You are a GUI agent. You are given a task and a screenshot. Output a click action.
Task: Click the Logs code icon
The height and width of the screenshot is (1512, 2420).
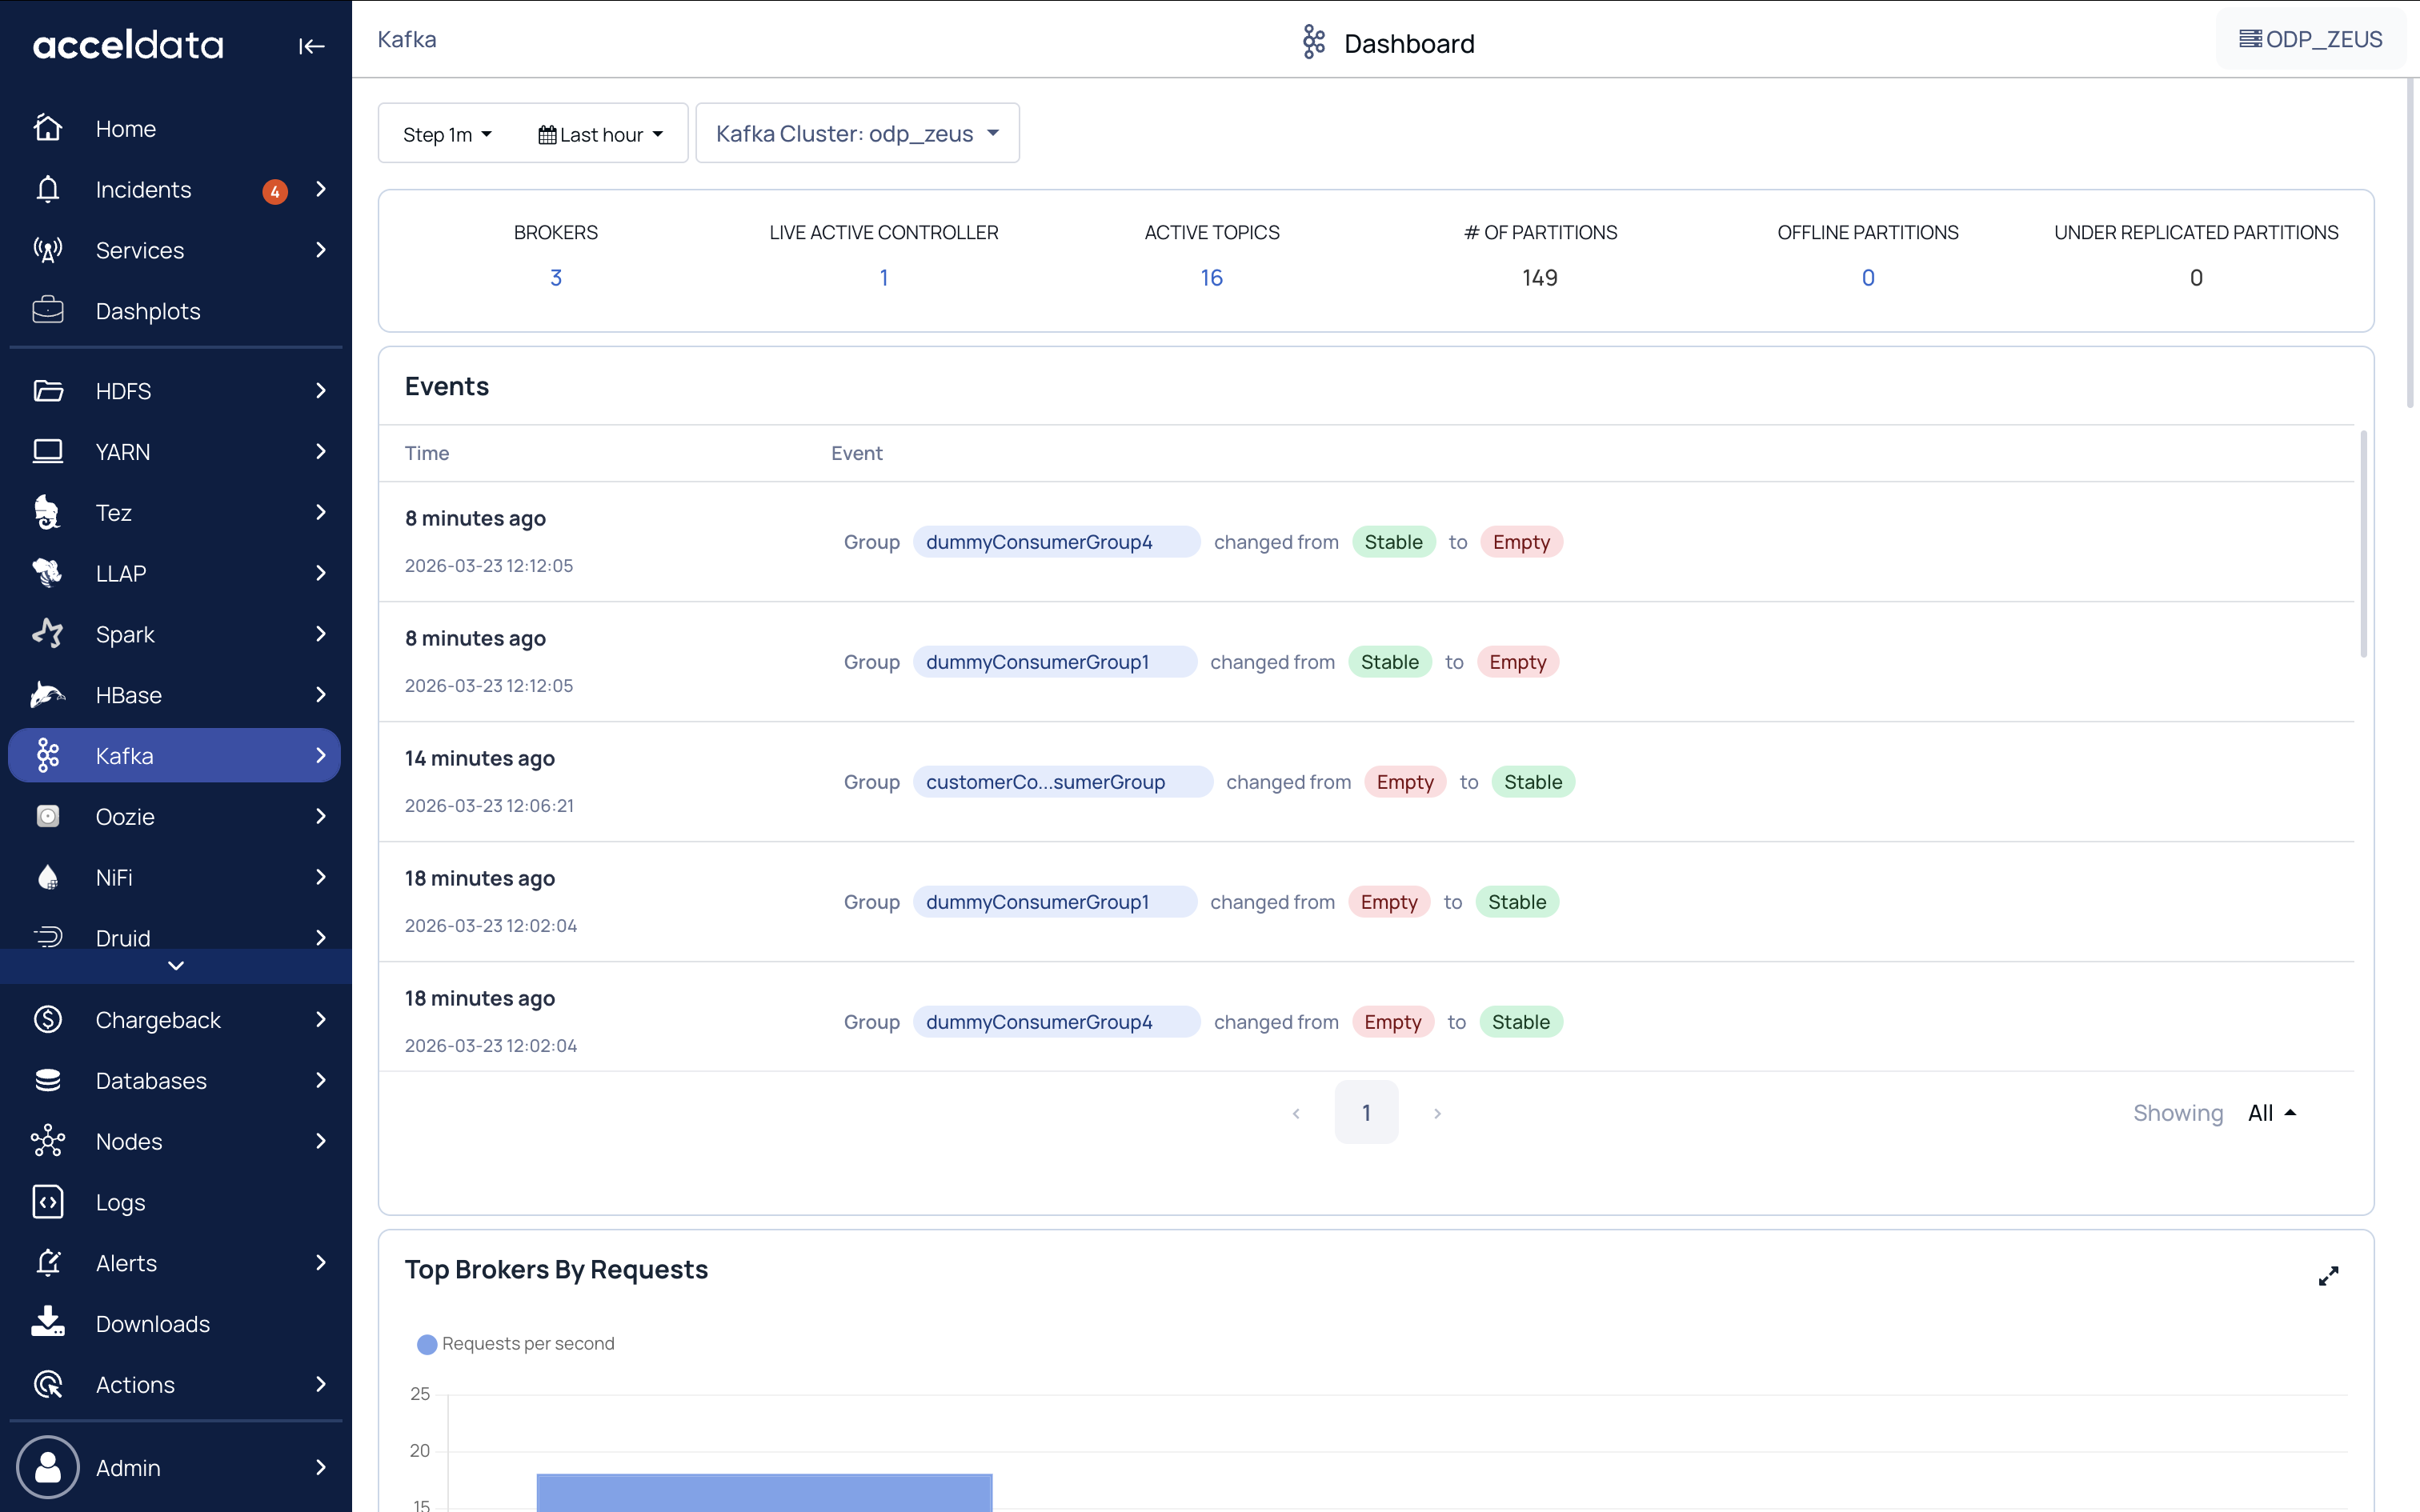click(x=47, y=1202)
